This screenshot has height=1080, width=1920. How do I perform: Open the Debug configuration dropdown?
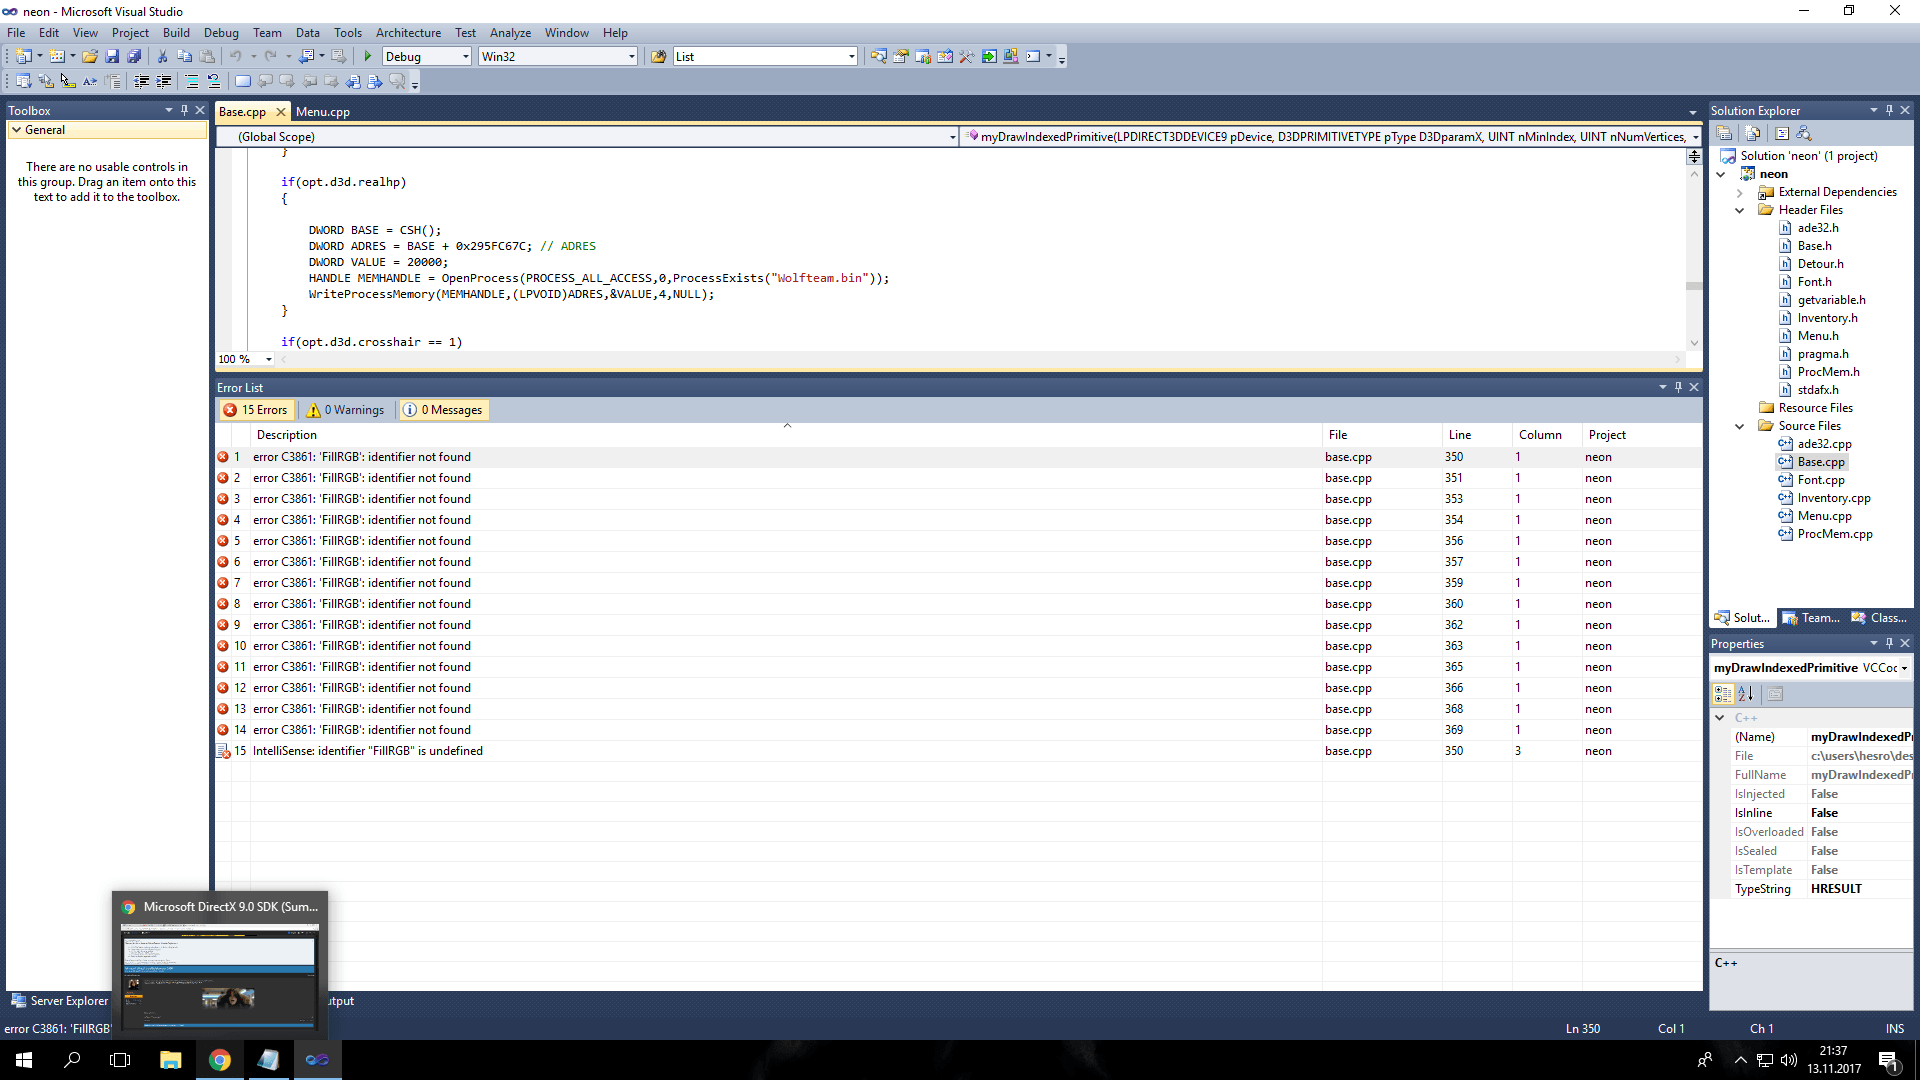pos(465,57)
